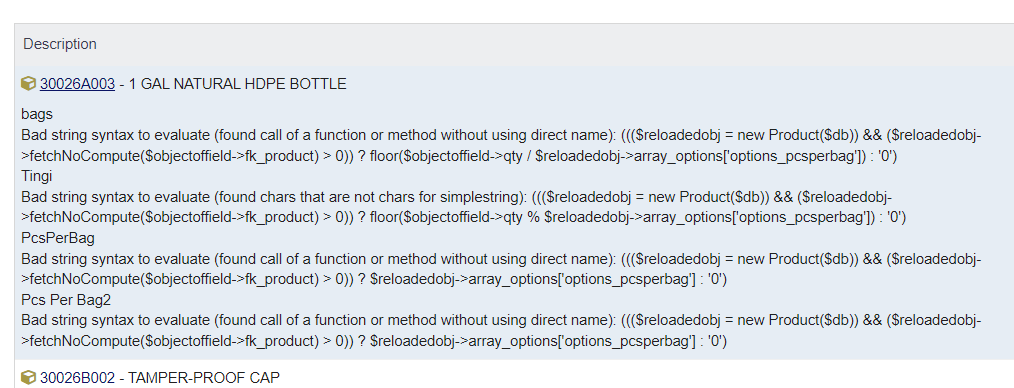
Task: Click the product cube icon beside 30026A003
Action: 28,83
